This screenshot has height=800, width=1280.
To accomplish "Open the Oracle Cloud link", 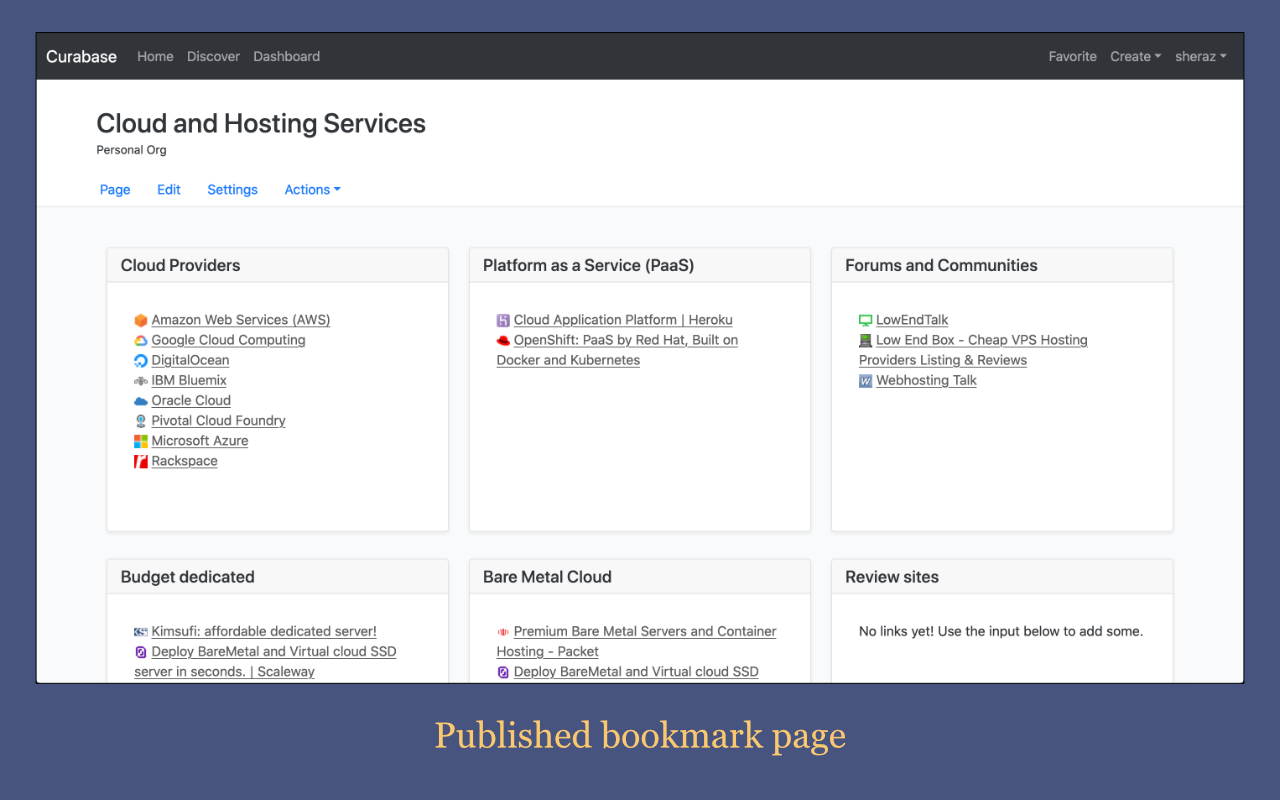I will 191,400.
